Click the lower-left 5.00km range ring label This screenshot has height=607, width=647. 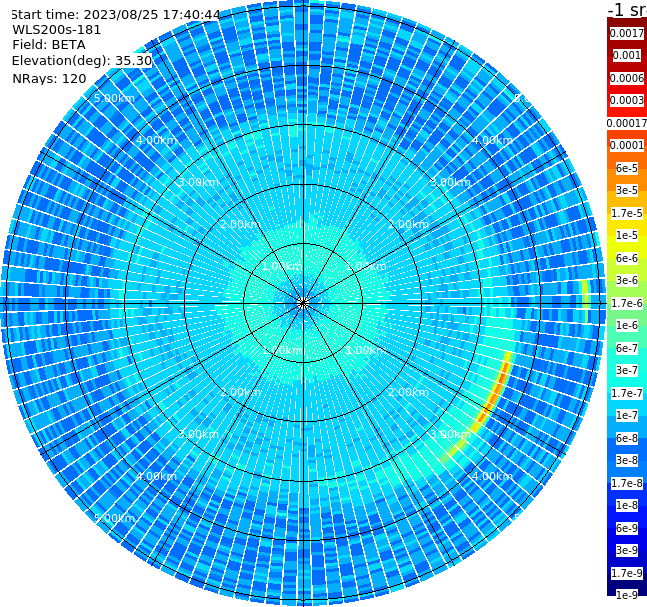click(114, 518)
